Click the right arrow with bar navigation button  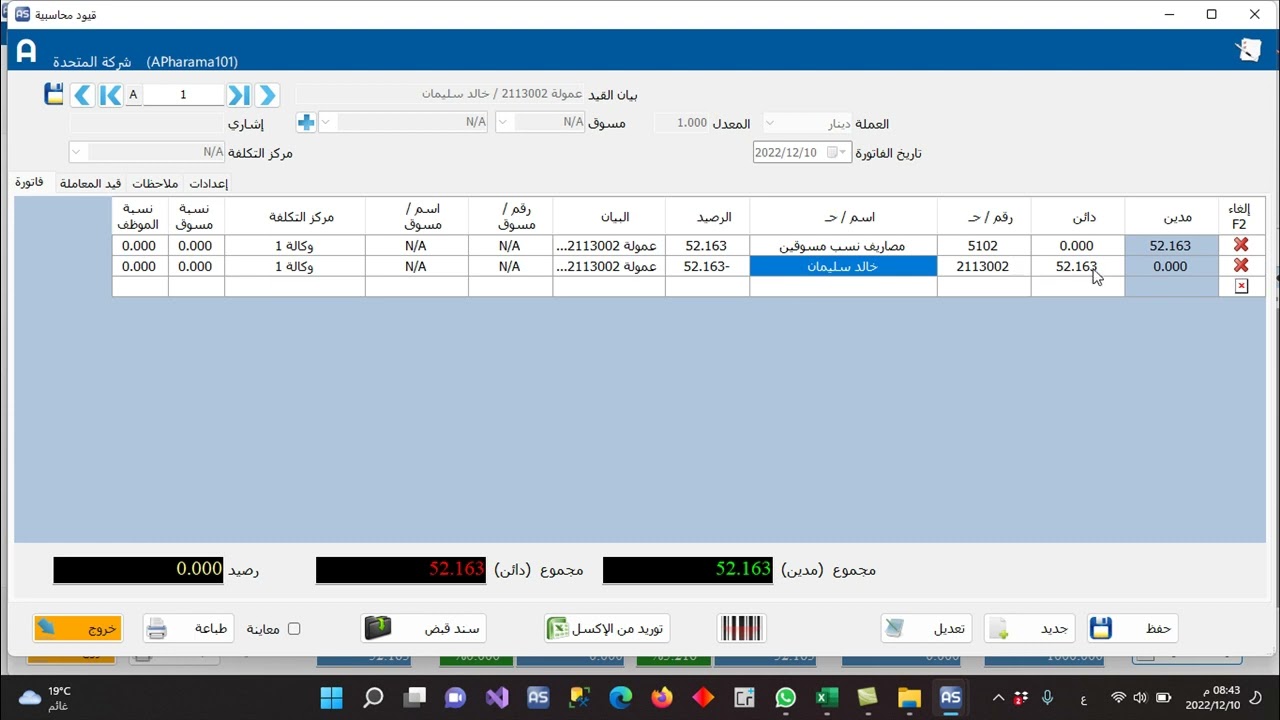(238, 95)
